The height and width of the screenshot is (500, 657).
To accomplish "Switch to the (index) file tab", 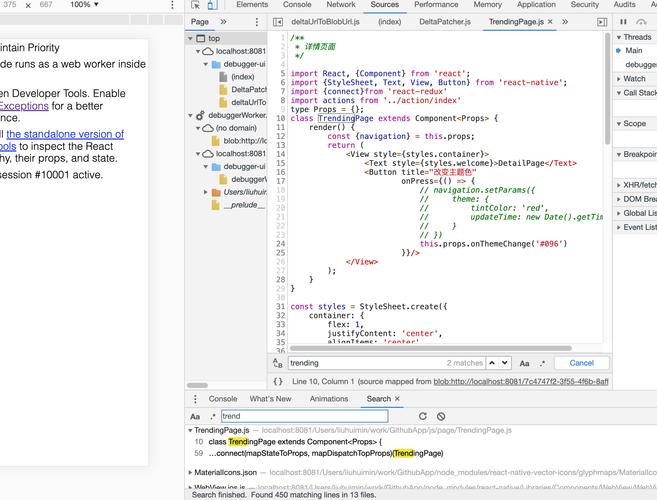I will point(389,22).
